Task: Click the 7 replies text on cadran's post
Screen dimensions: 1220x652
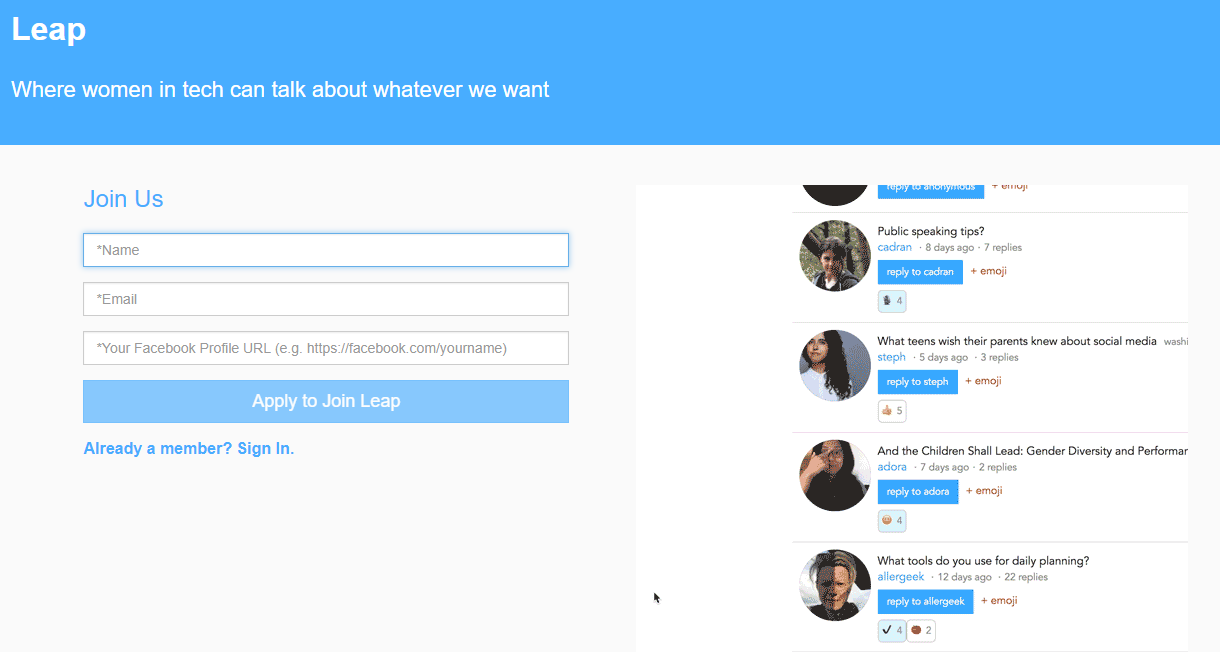Action: 1003,247
